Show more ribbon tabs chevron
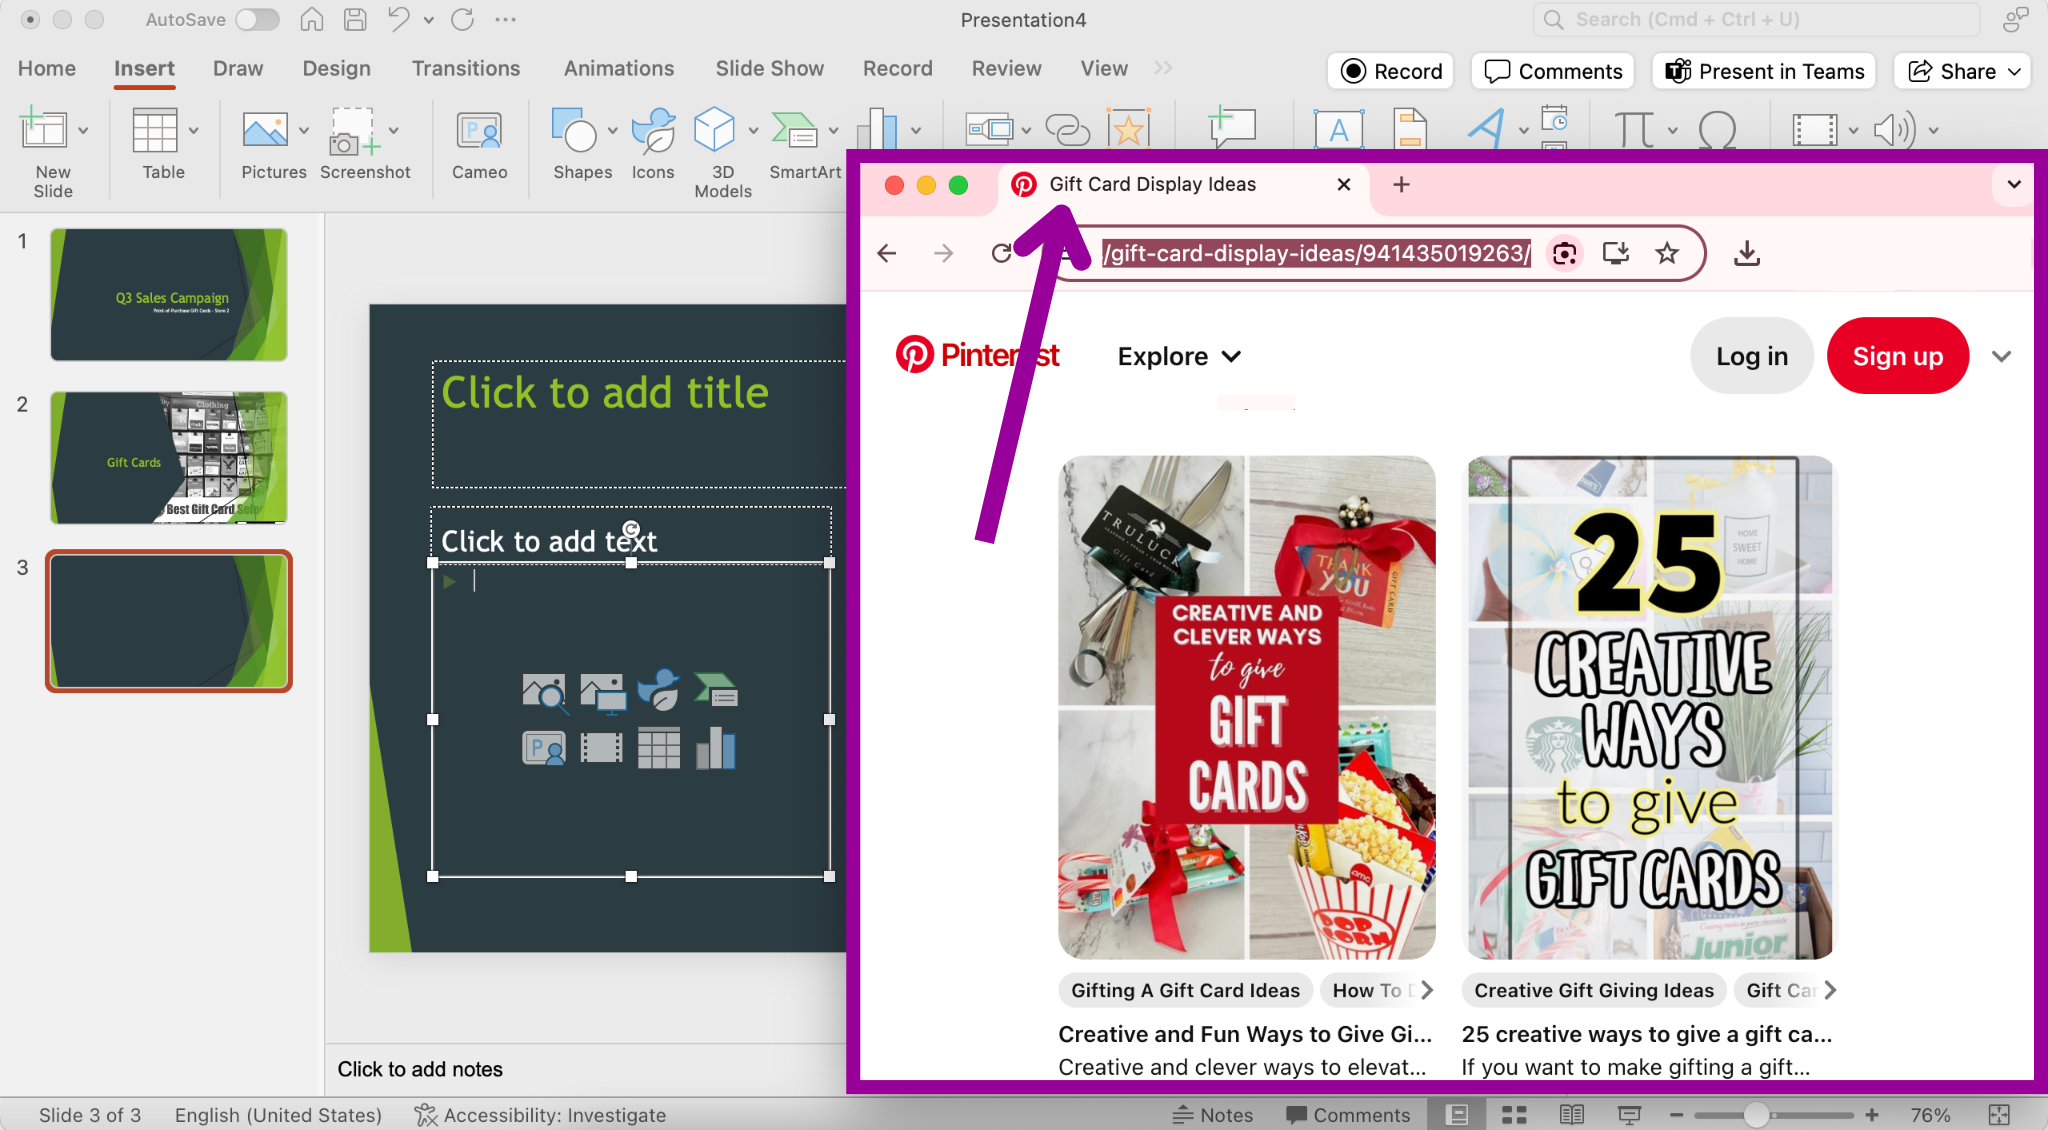Screen dimensions: 2048x1130 (x=1162, y=68)
